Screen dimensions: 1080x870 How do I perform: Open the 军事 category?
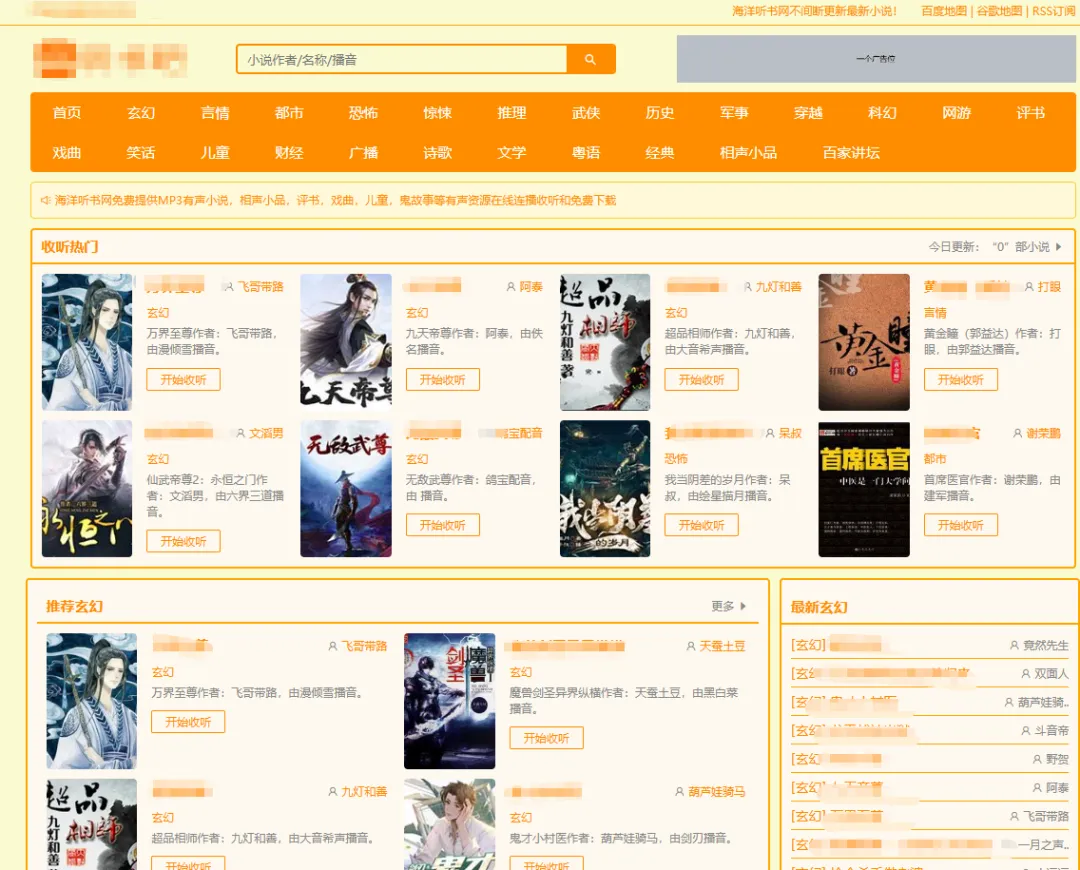click(x=734, y=113)
